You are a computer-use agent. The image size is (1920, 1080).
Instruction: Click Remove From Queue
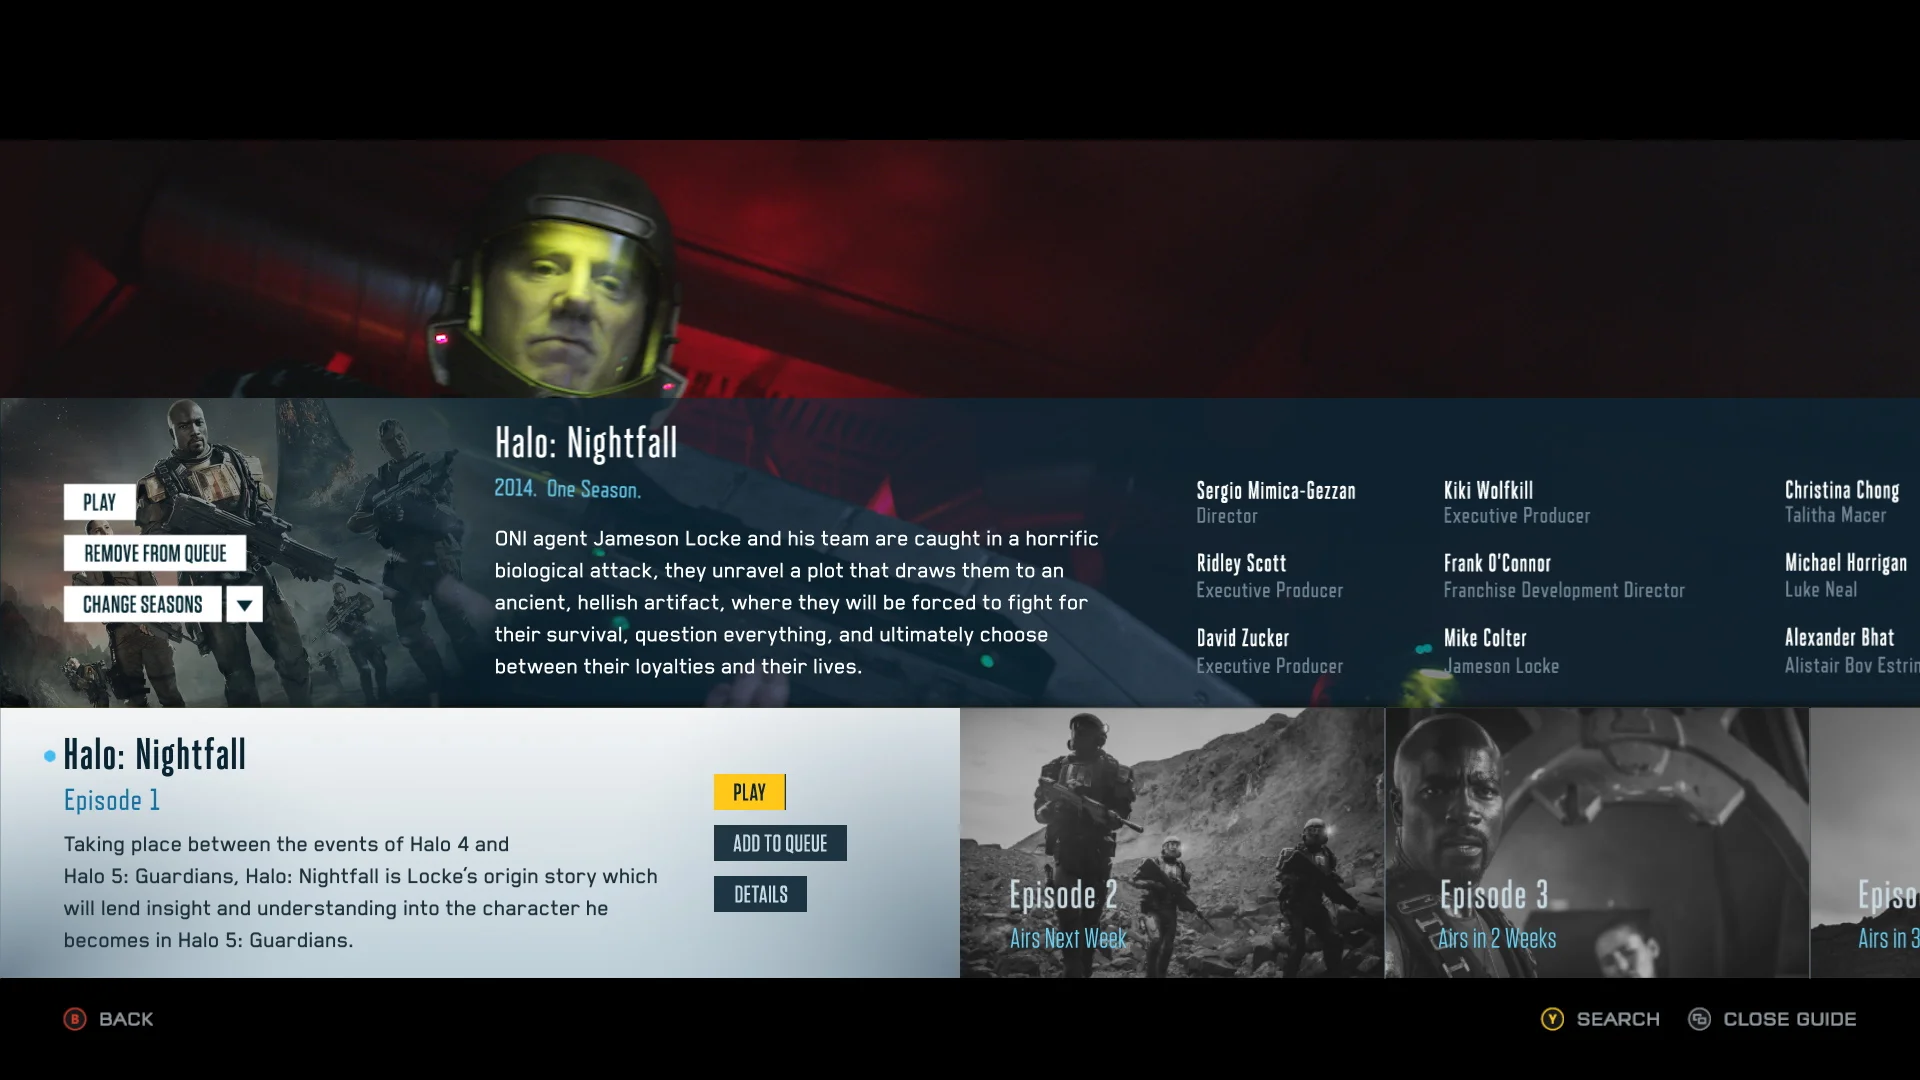coord(155,553)
